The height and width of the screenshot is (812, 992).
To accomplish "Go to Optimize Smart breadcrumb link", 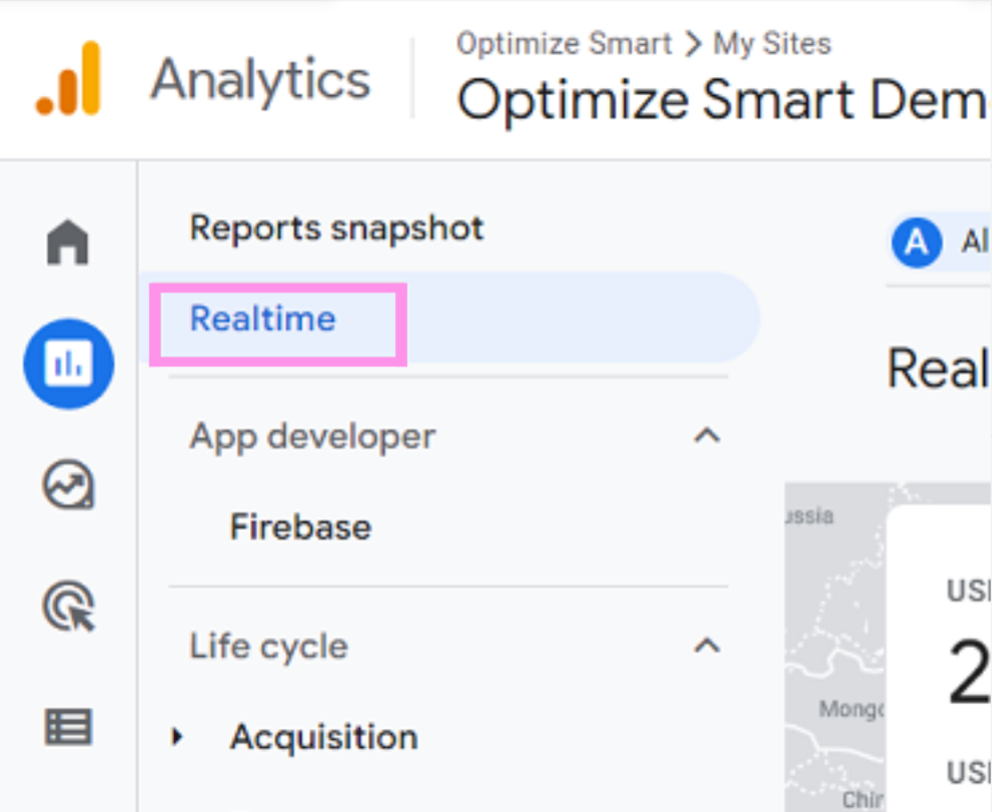I will 564,44.
